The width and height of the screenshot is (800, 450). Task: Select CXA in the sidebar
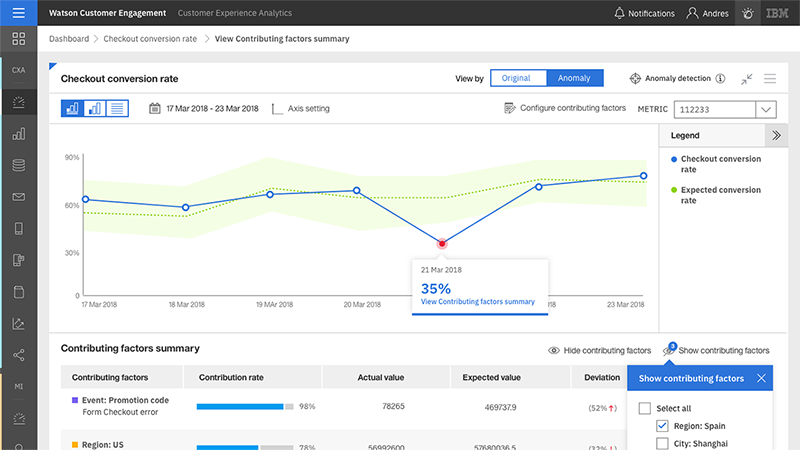pyautogui.click(x=18, y=70)
